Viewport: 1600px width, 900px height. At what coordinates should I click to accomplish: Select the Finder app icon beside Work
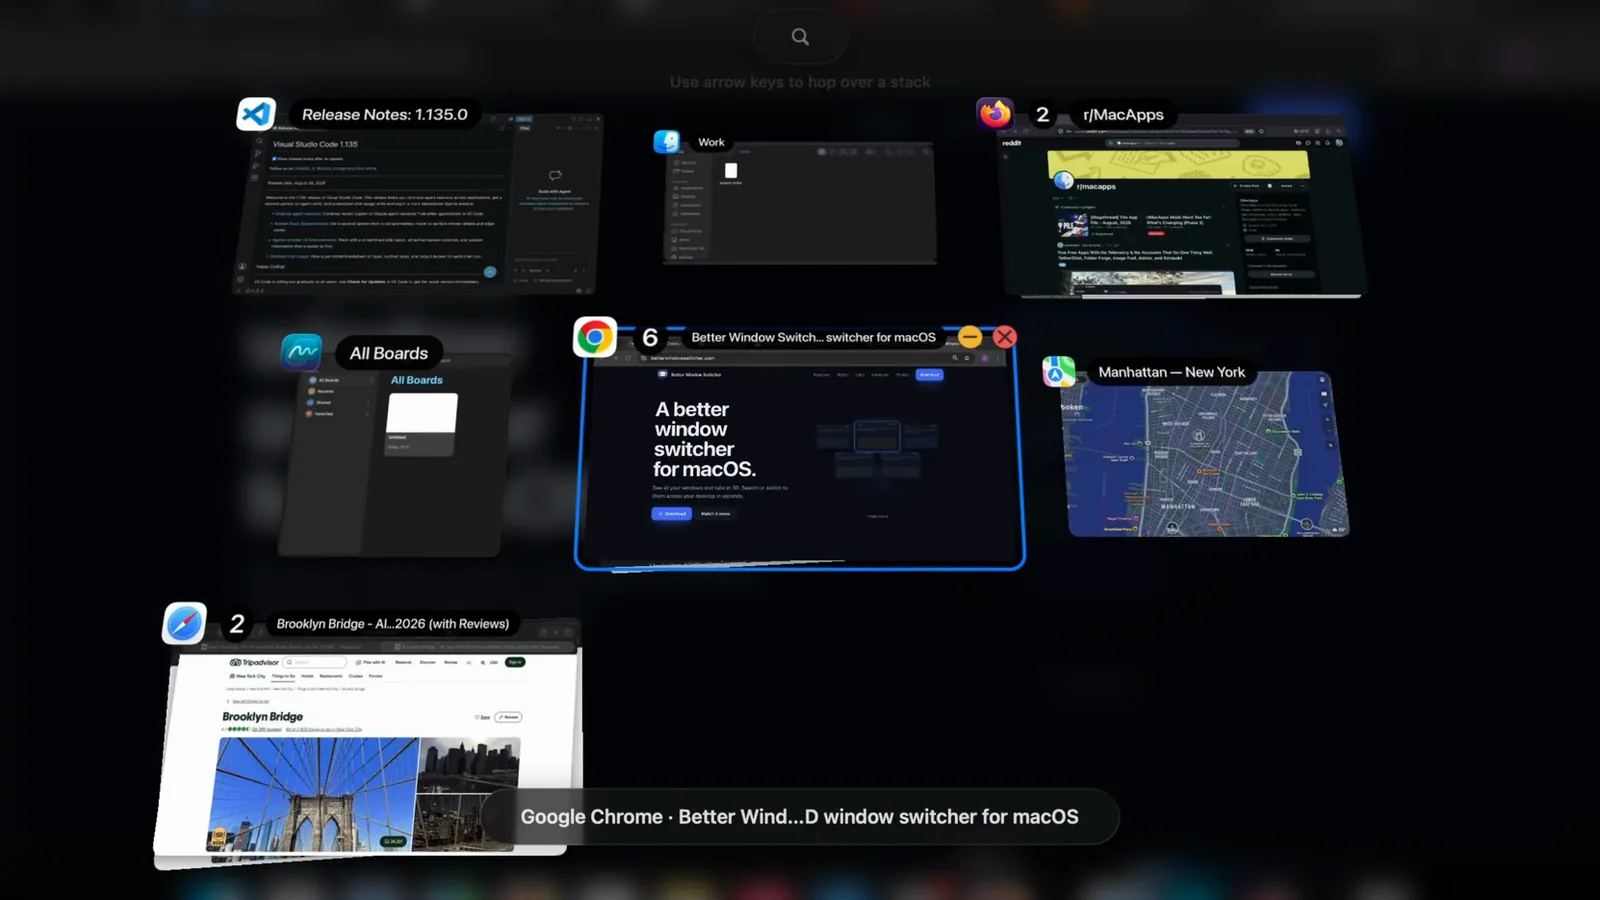click(x=667, y=142)
